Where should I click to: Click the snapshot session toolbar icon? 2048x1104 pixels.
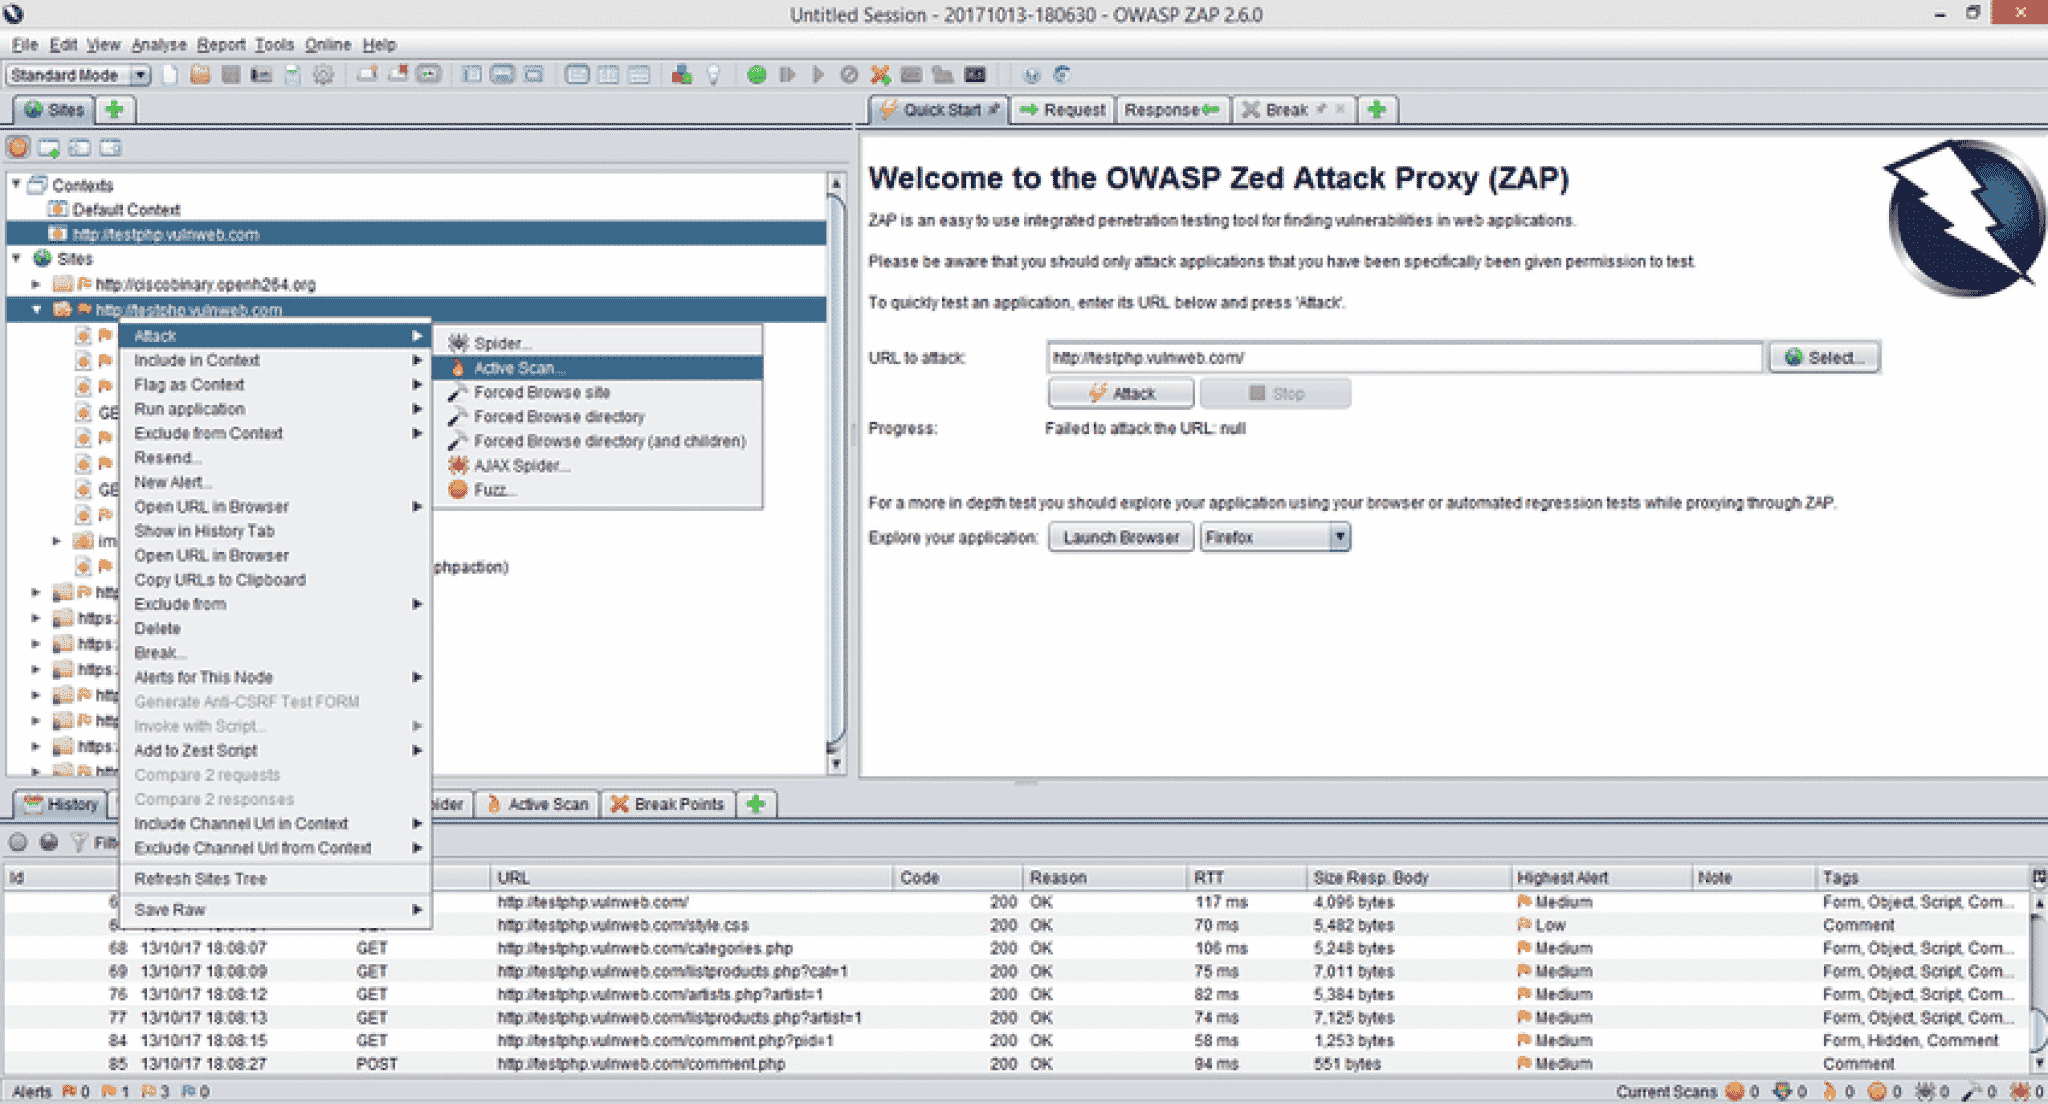[261, 75]
